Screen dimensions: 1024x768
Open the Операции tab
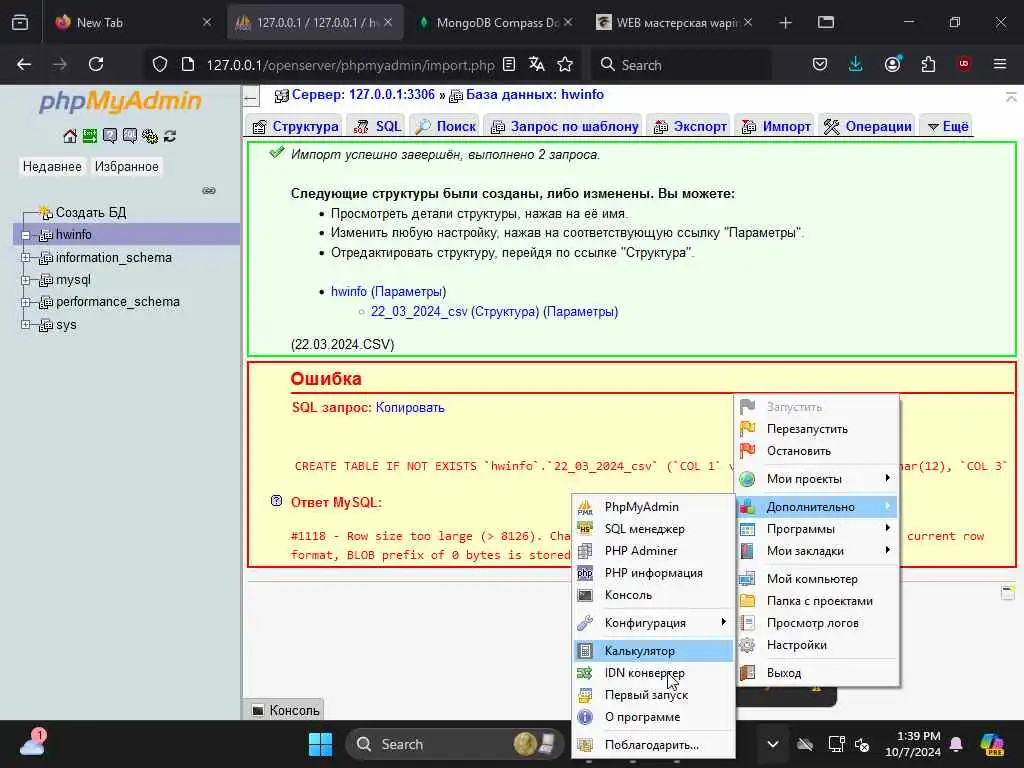[867, 126]
